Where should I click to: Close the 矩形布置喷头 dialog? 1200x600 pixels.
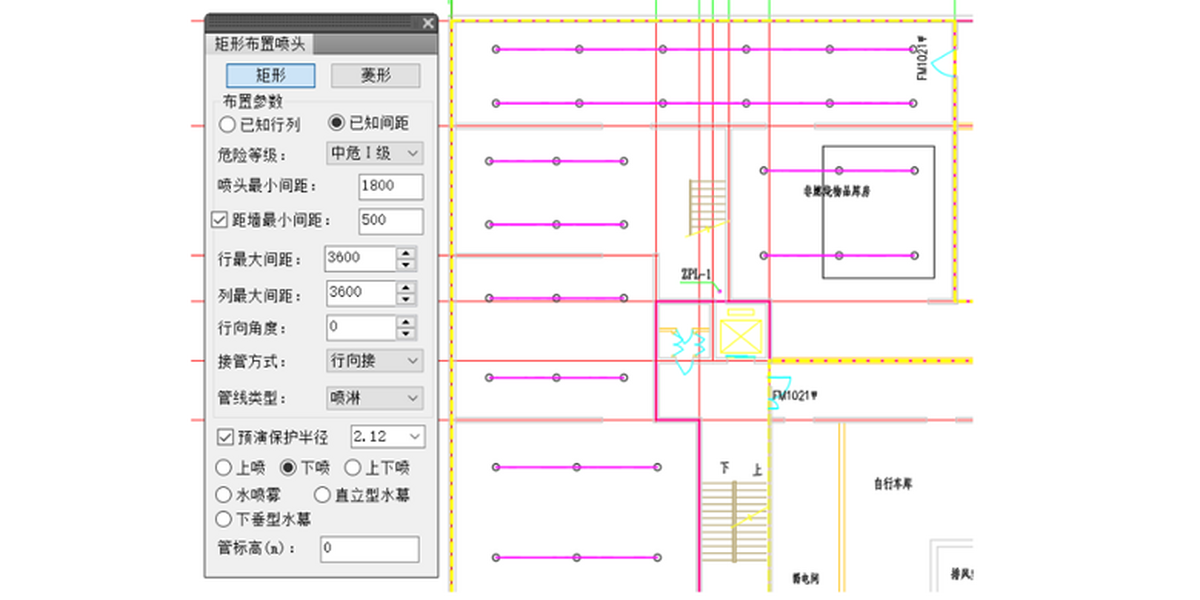428,23
